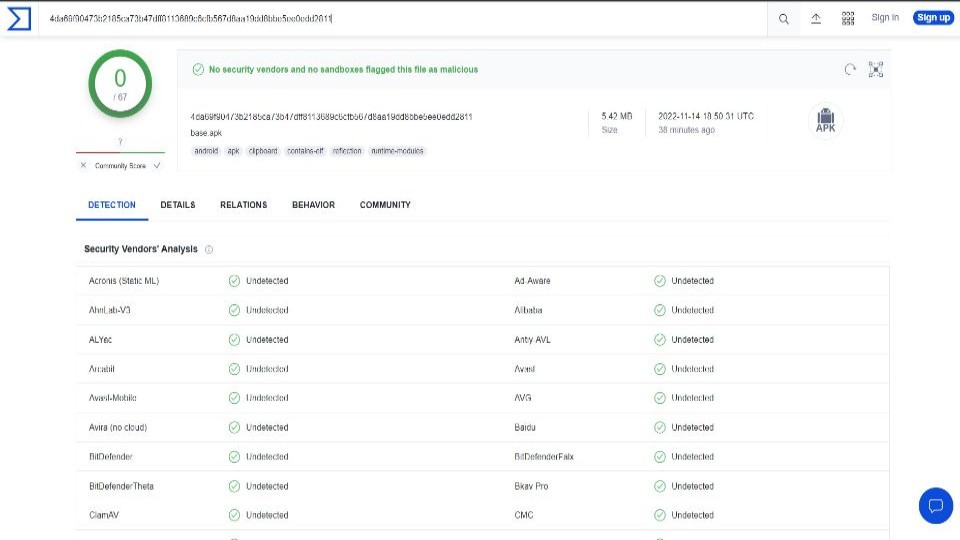Click the reanalyze refresh icon

(850, 69)
